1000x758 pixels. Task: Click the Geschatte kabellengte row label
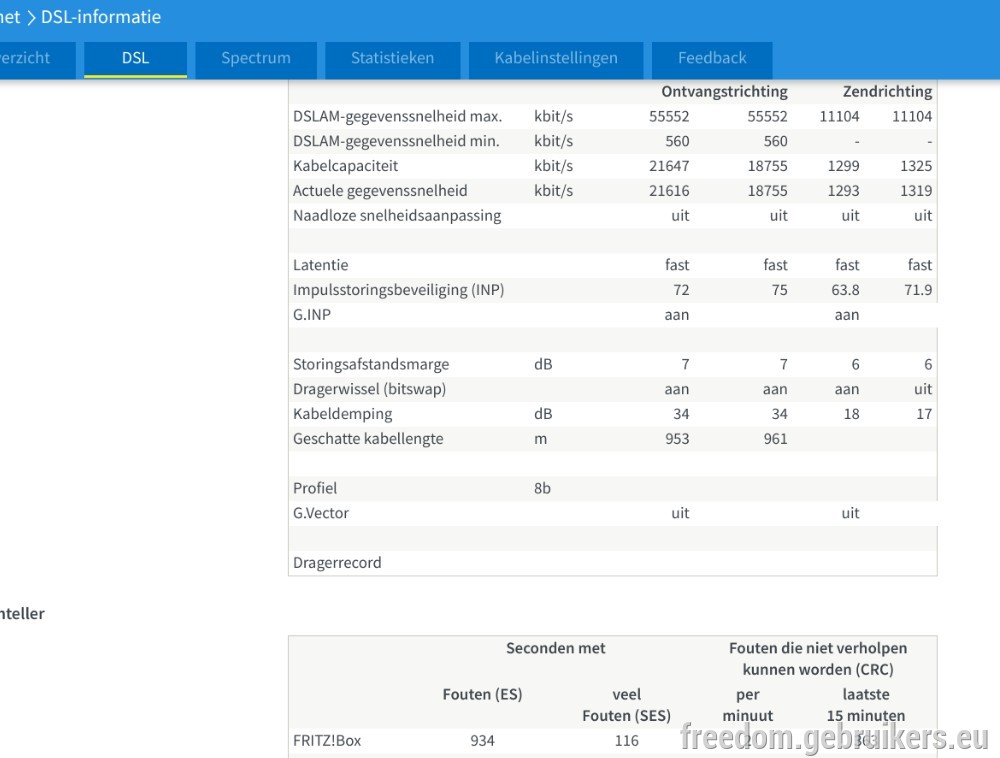pyautogui.click(x=368, y=439)
